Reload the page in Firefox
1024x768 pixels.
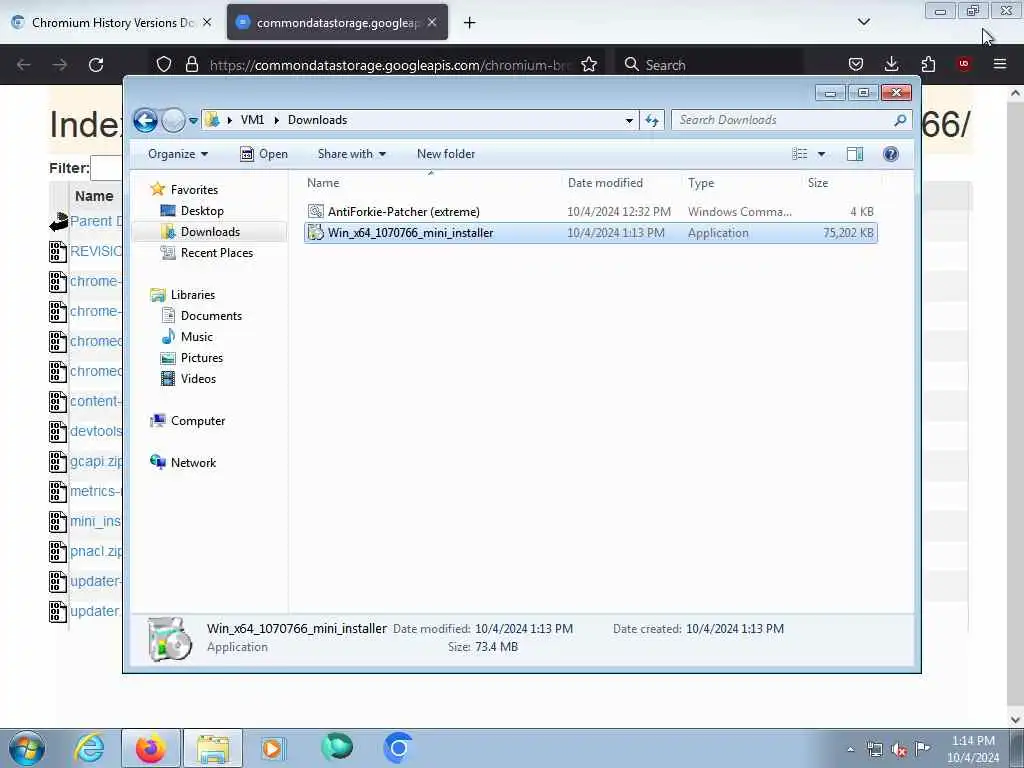click(x=96, y=65)
